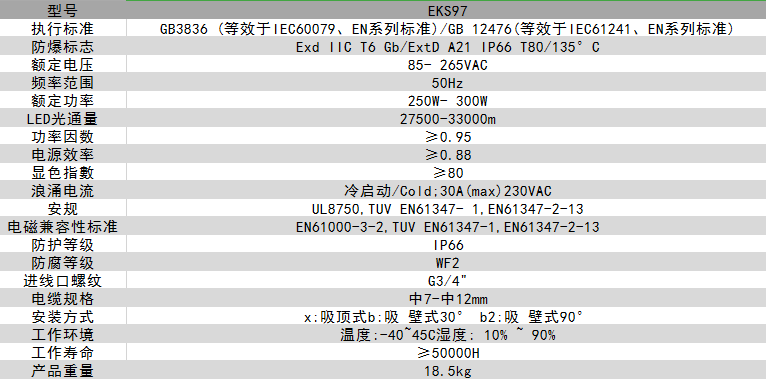
Task: Select the WF2 anti-corrosion grade cell
Action: [x=446, y=263]
